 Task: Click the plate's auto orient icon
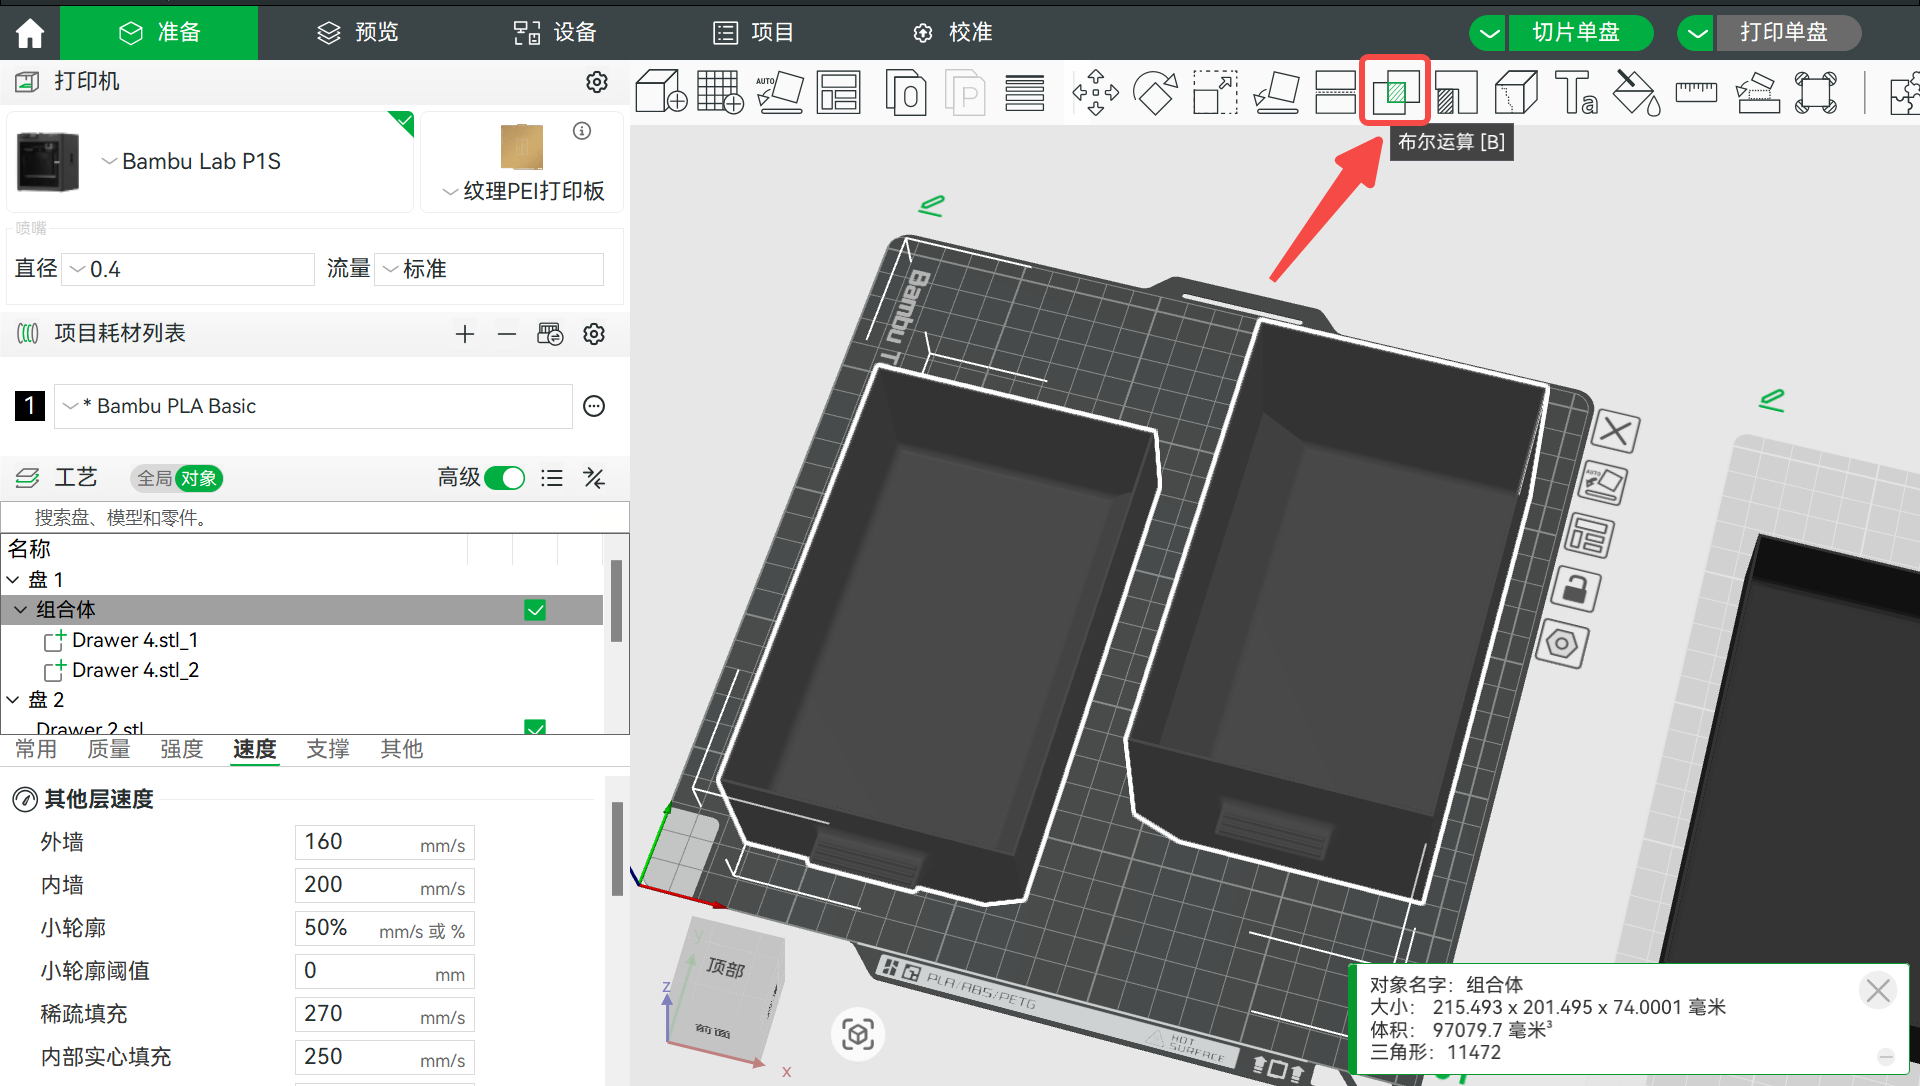(x=1602, y=482)
